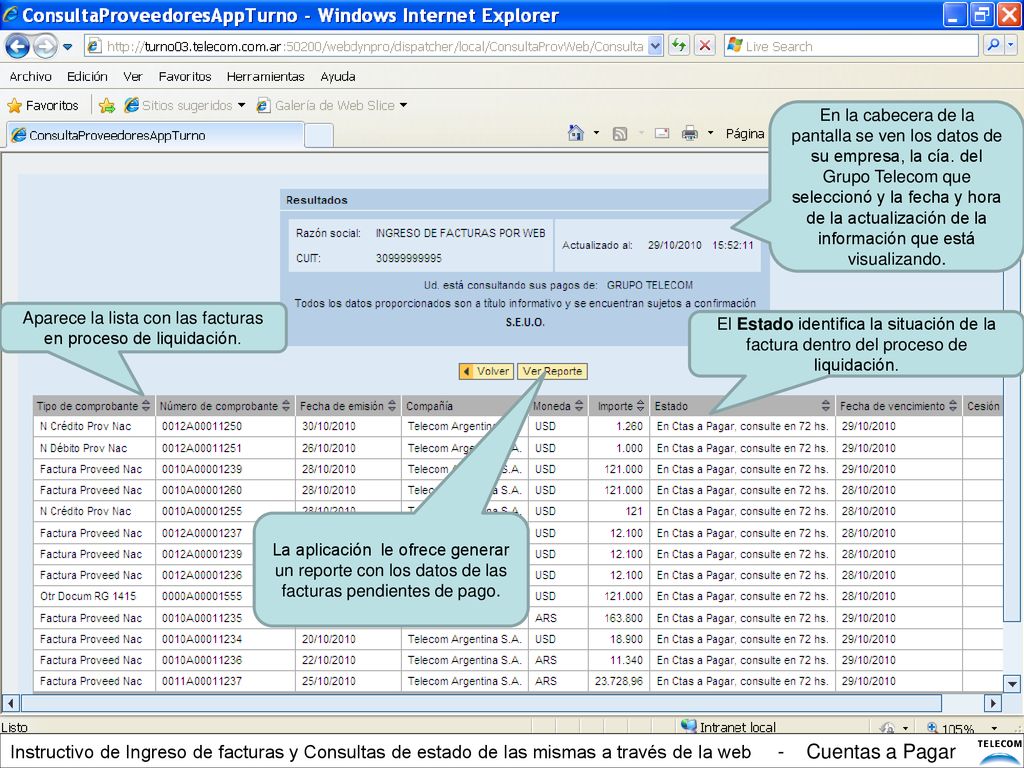Click the protected mode status icon
The width and height of the screenshot is (1024, 768).
pos(886,728)
